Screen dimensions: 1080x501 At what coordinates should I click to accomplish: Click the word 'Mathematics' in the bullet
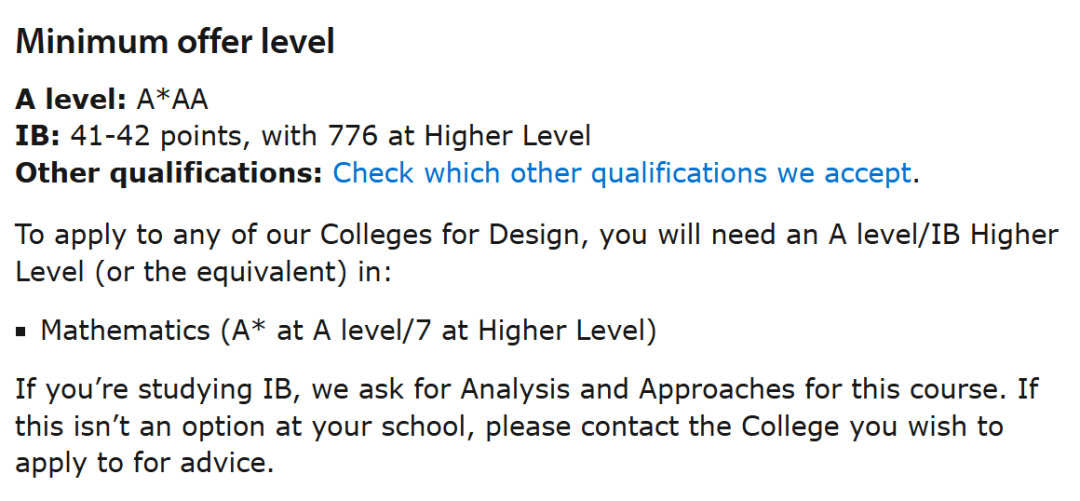tap(125, 331)
